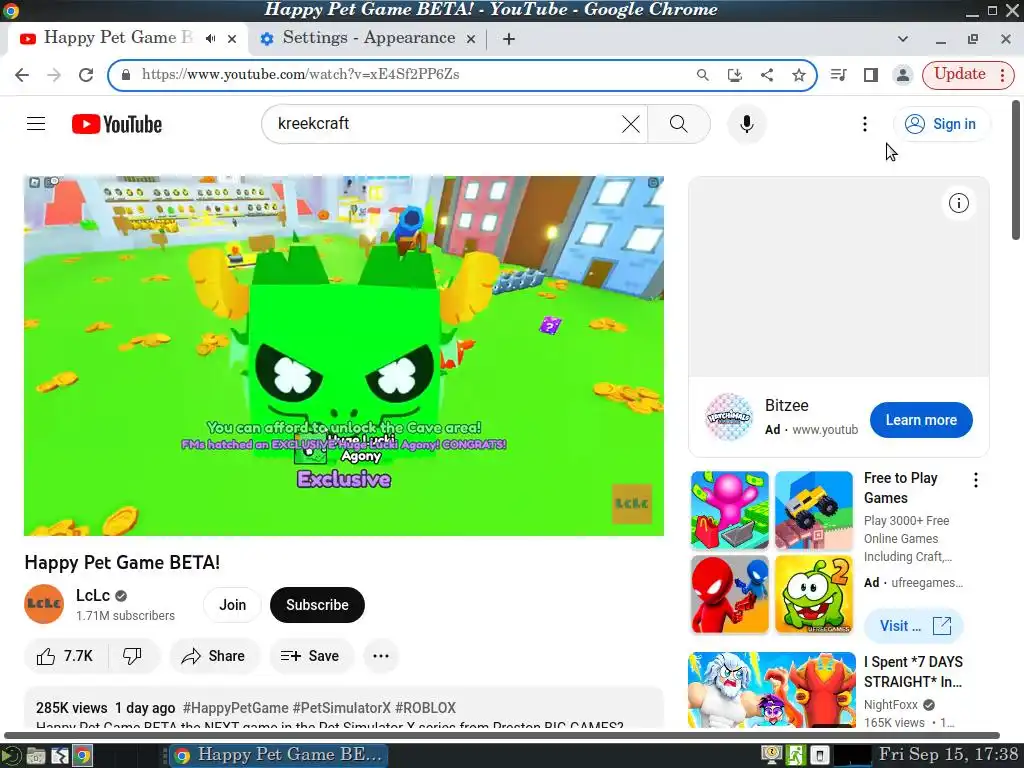Click the Chrome Update button
The image size is (1024, 768).
(968, 74)
